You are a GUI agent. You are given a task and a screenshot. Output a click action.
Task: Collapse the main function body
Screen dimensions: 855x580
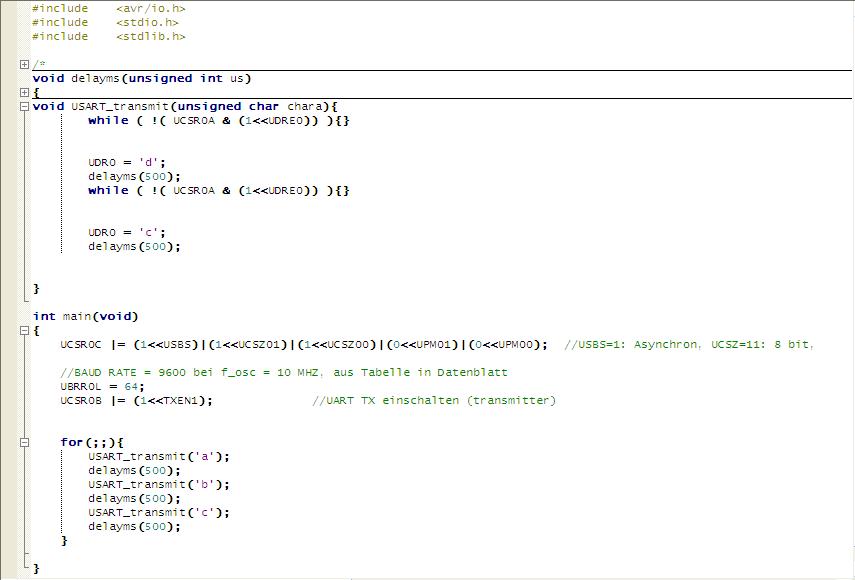click(x=24, y=330)
